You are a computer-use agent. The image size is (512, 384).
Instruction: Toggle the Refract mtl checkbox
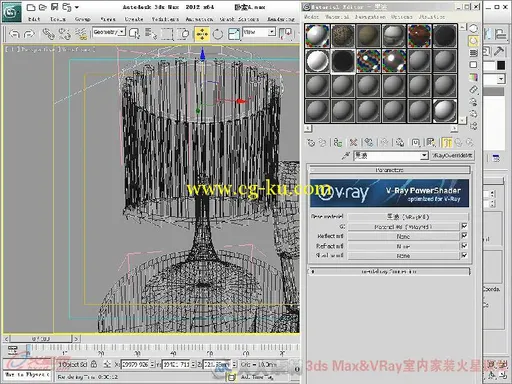coord(464,246)
